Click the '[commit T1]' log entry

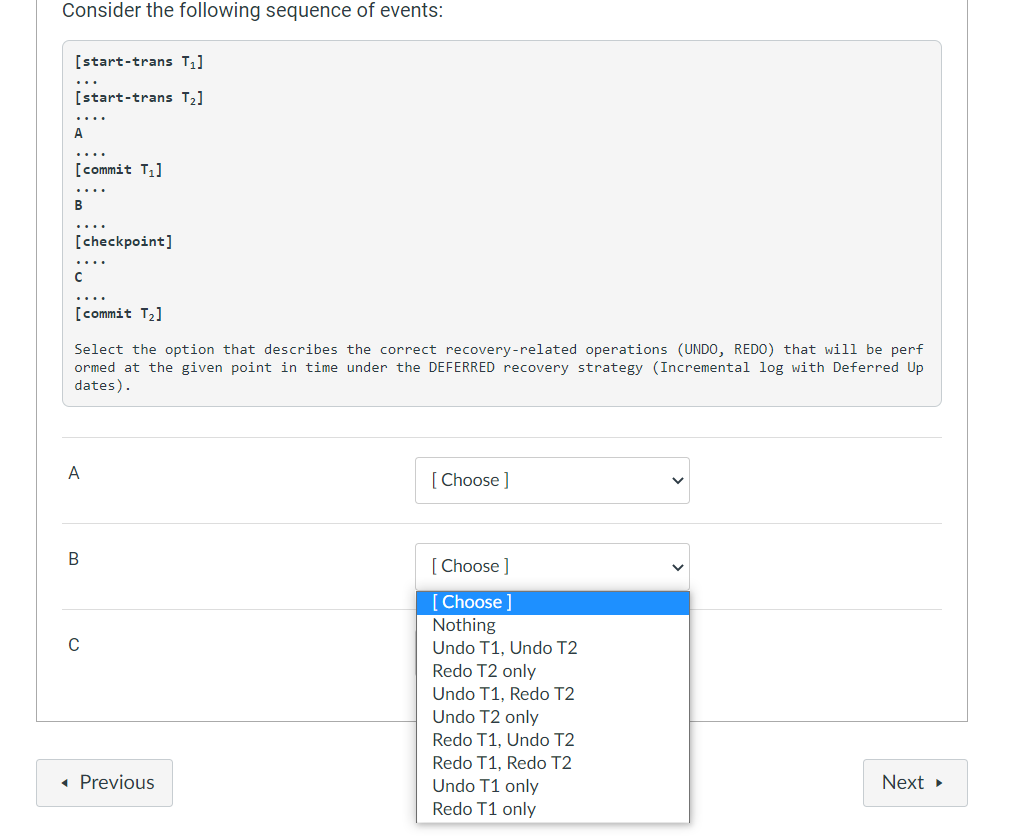[119, 170]
